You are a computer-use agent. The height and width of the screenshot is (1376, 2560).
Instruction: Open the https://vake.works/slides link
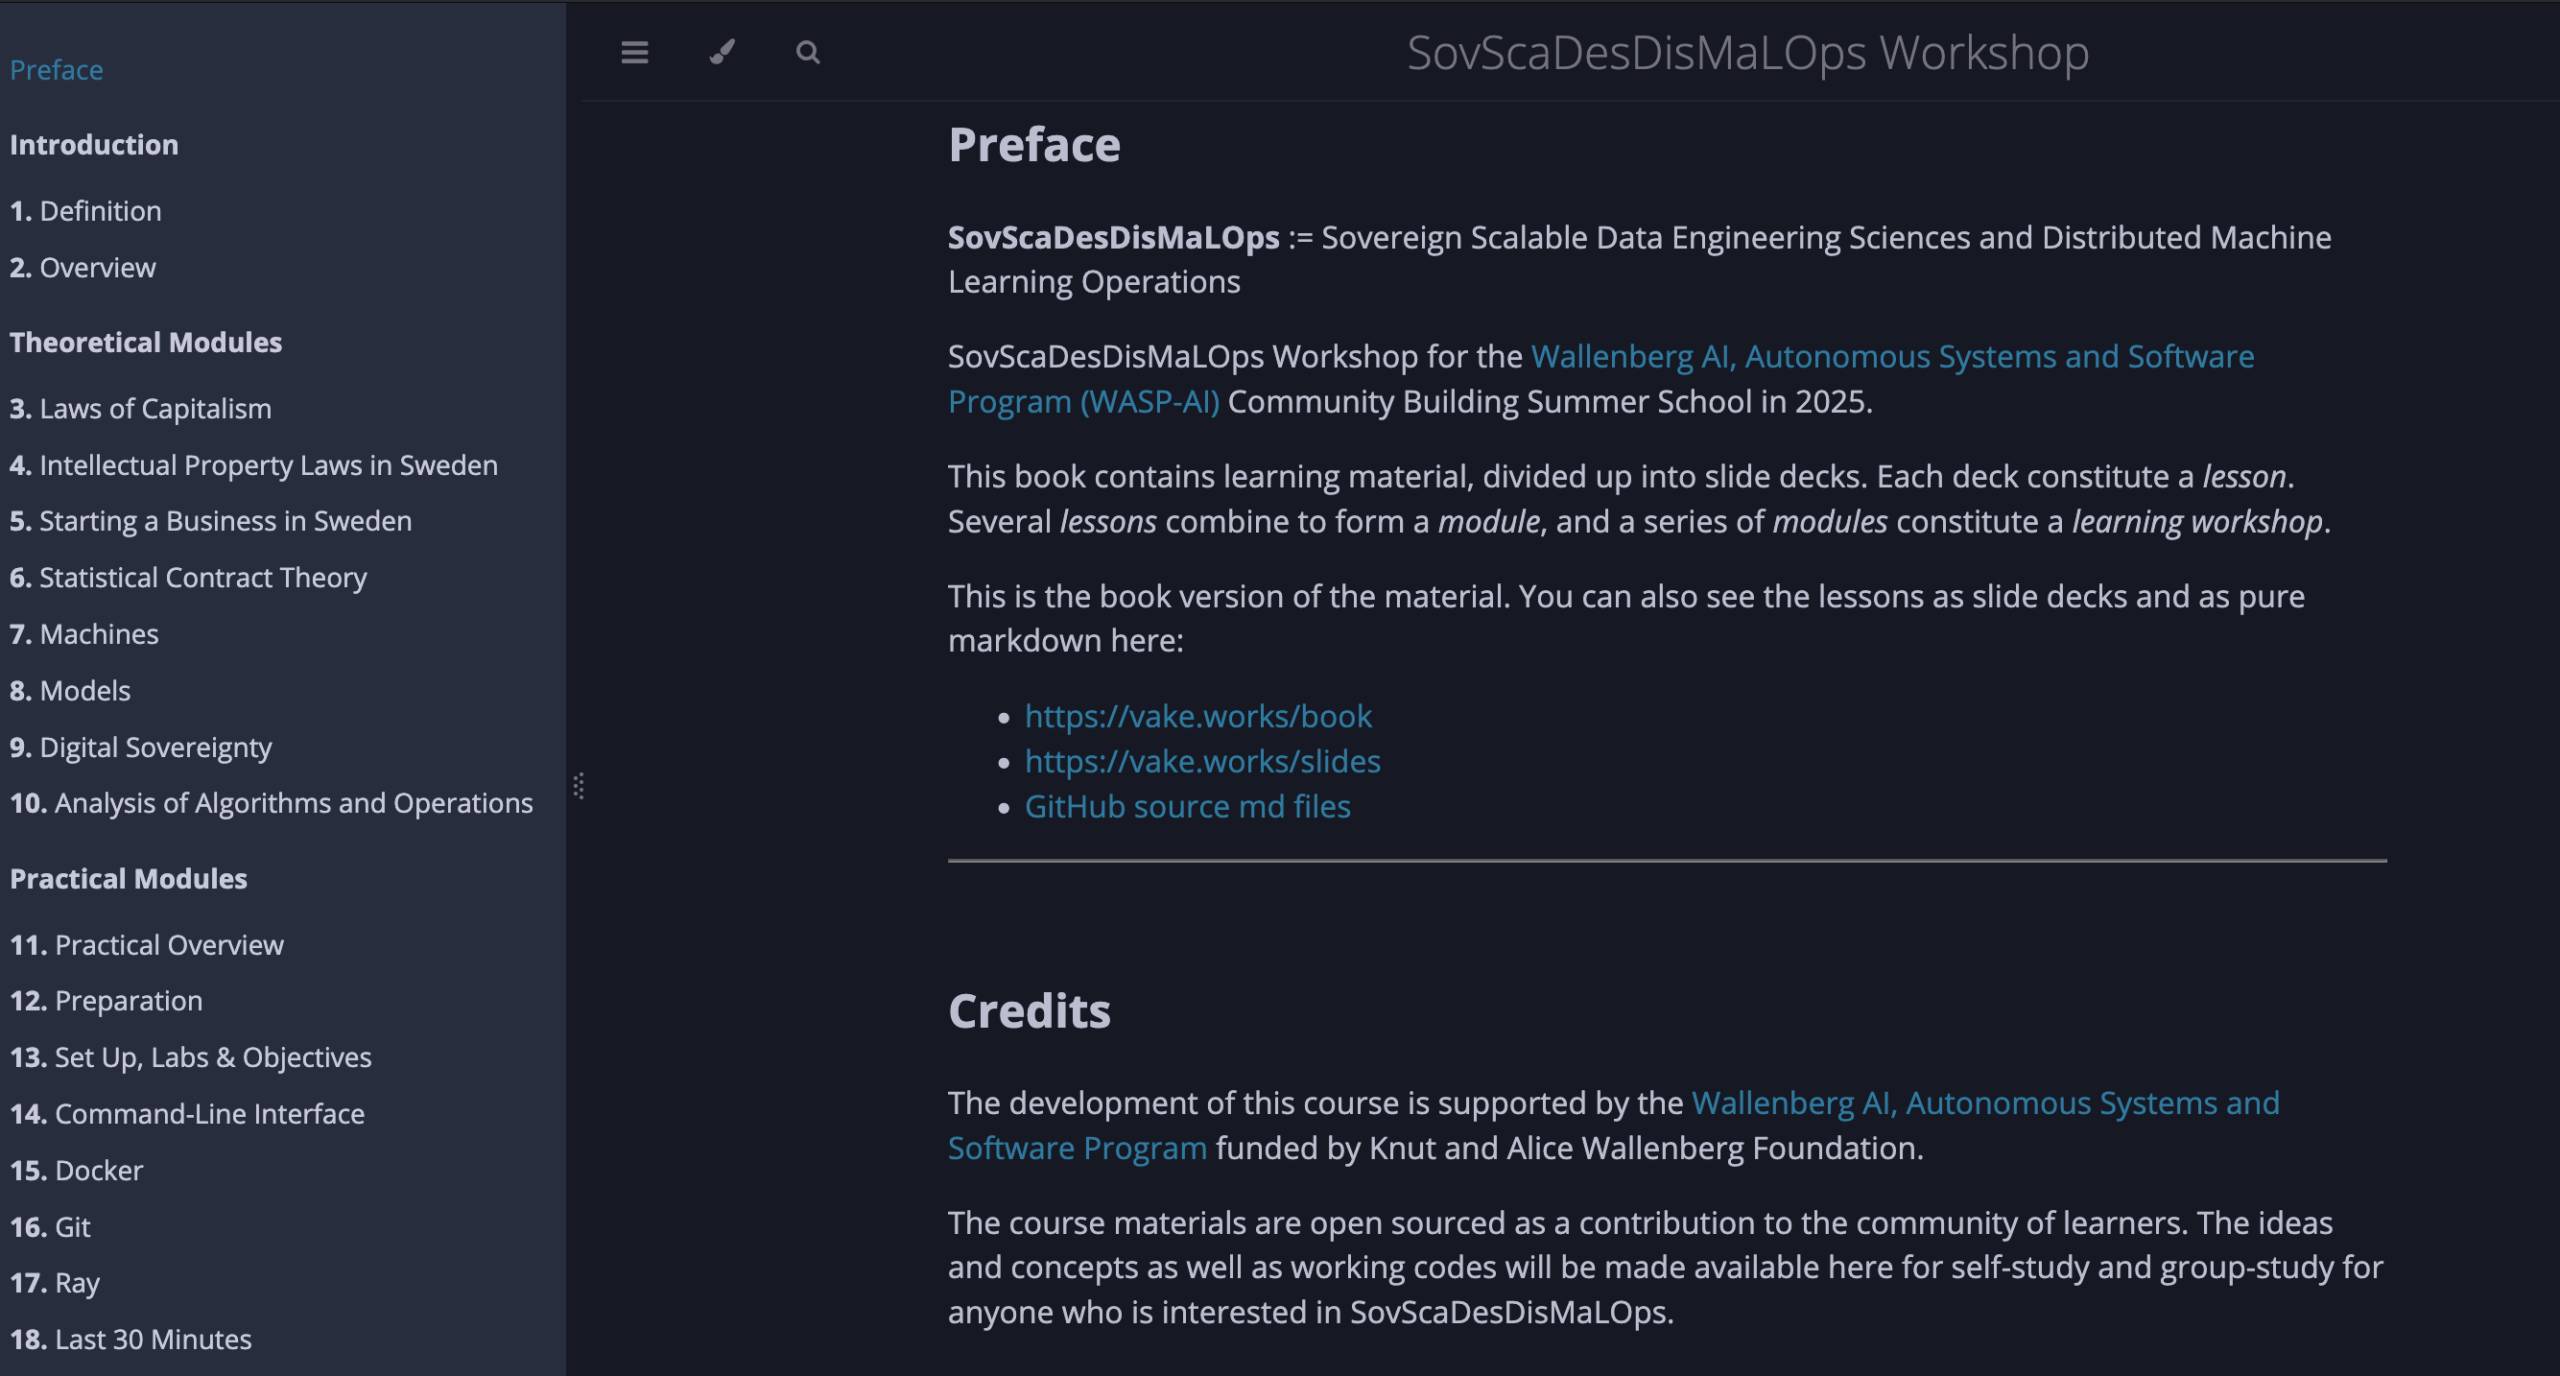click(1202, 761)
